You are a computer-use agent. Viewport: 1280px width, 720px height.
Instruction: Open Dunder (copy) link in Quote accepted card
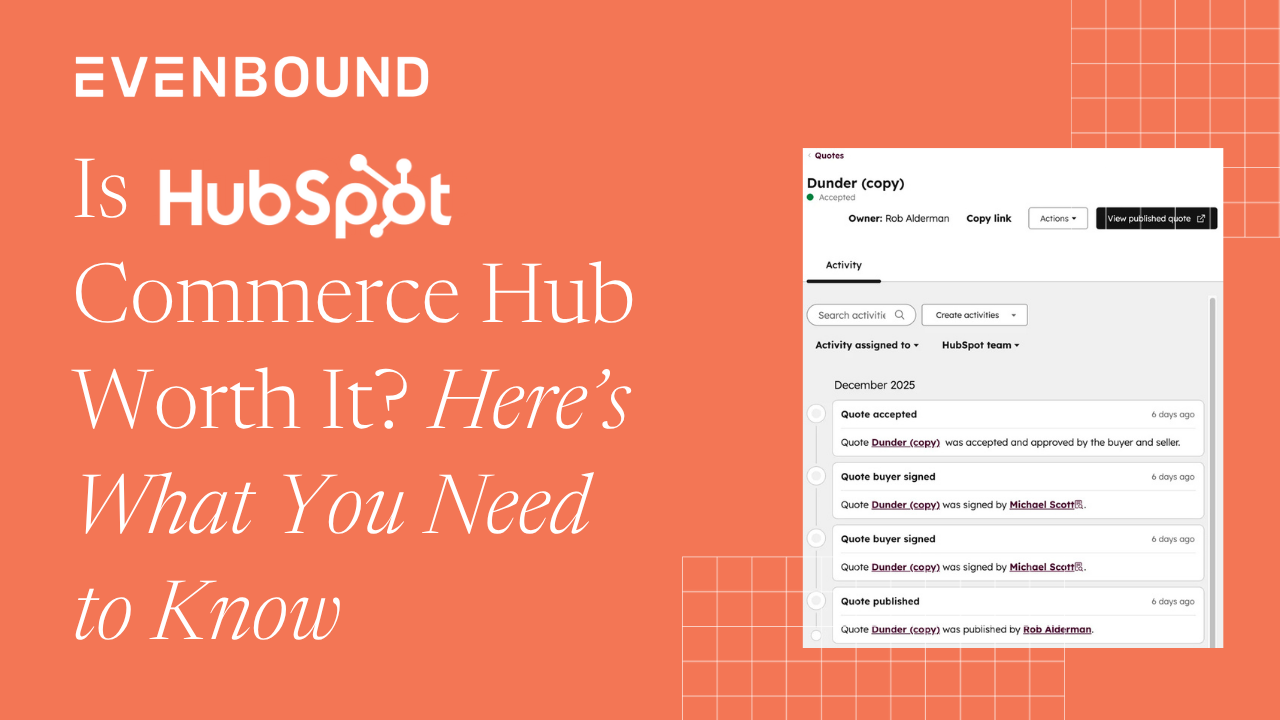click(x=905, y=442)
